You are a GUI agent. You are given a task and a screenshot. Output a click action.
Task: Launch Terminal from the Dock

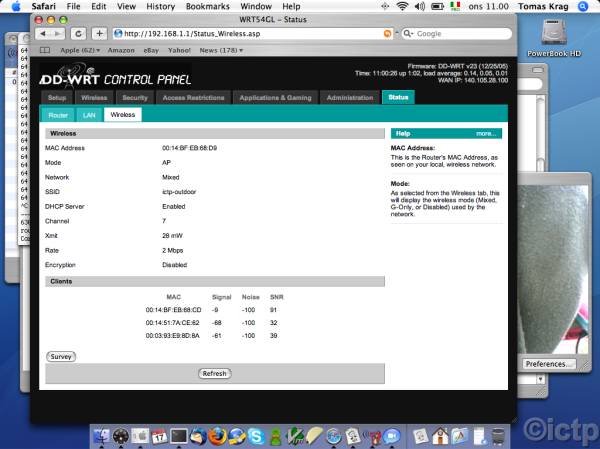(x=179, y=436)
